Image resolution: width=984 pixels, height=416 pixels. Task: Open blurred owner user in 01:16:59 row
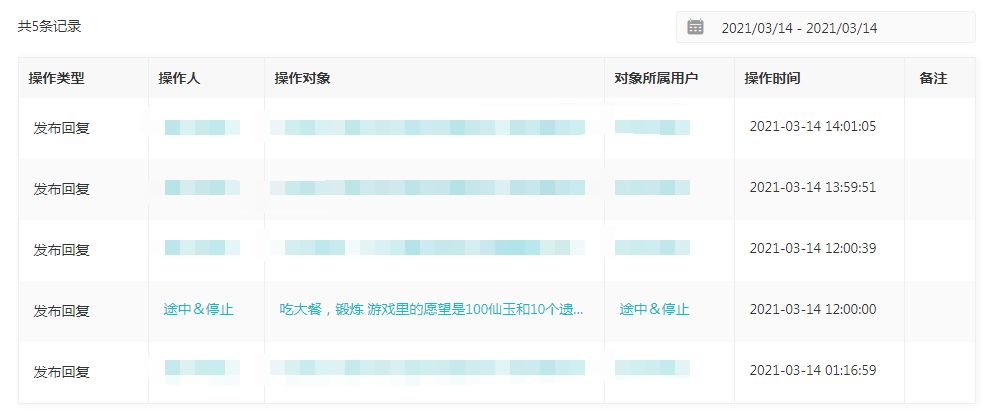(x=652, y=368)
